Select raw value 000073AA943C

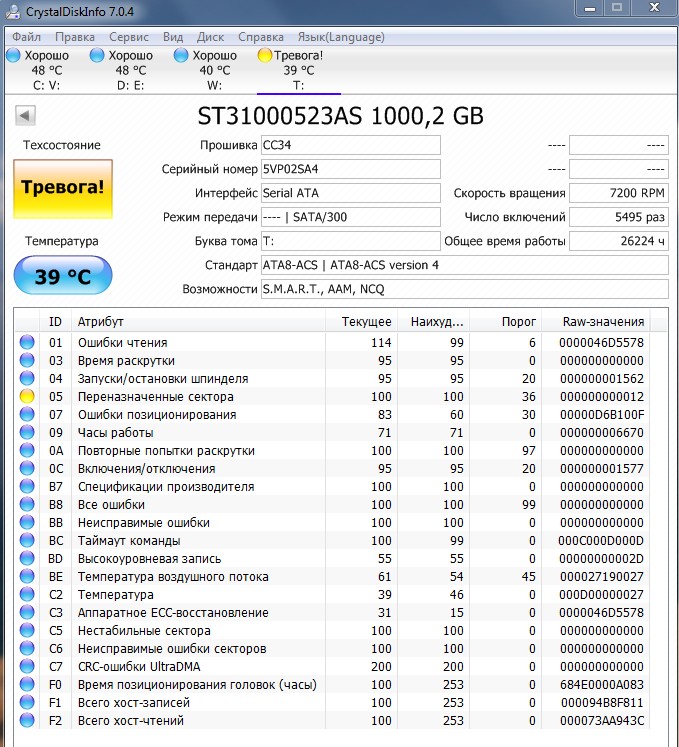coord(602,721)
